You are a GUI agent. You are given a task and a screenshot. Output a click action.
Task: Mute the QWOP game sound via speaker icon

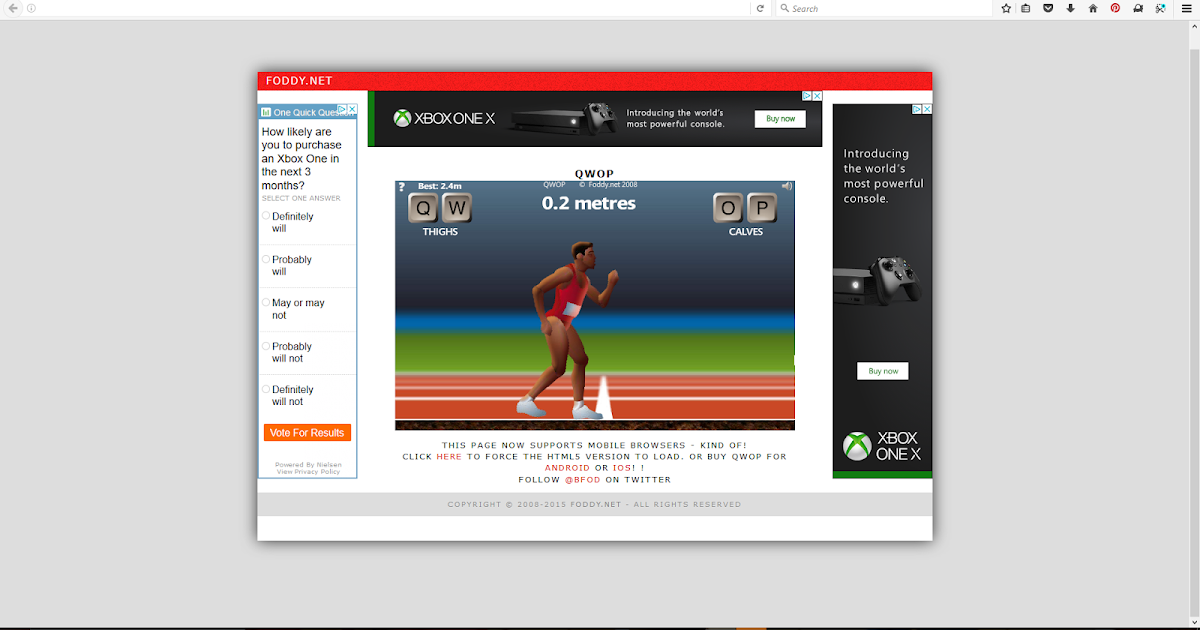tap(787, 185)
